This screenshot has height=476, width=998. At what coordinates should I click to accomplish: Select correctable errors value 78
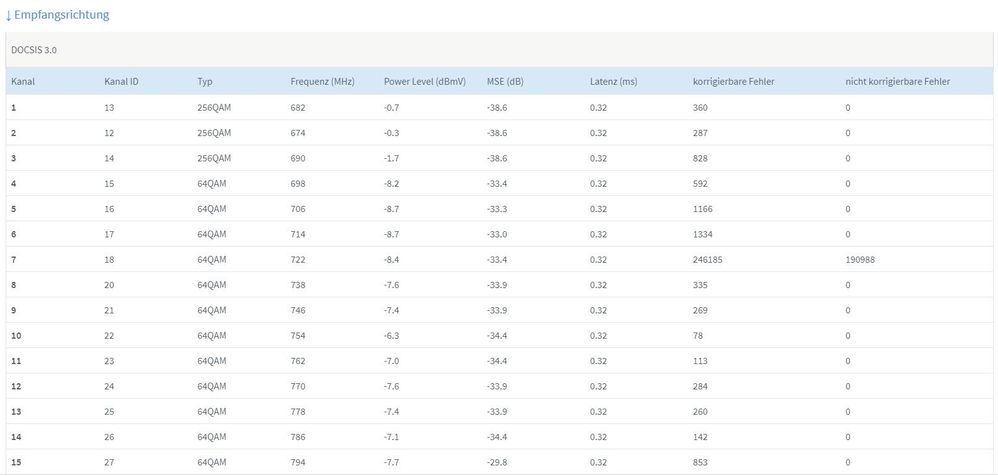[x=698, y=336]
